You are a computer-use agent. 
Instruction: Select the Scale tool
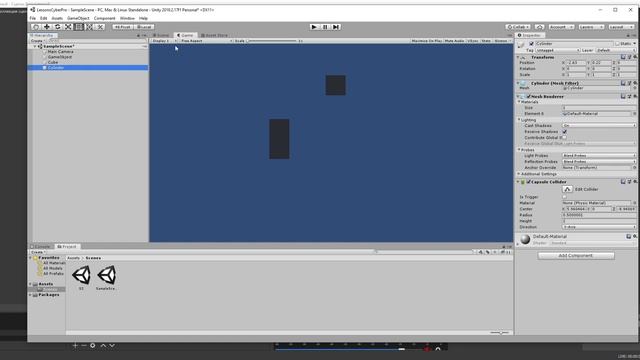pyautogui.click(x=68, y=27)
